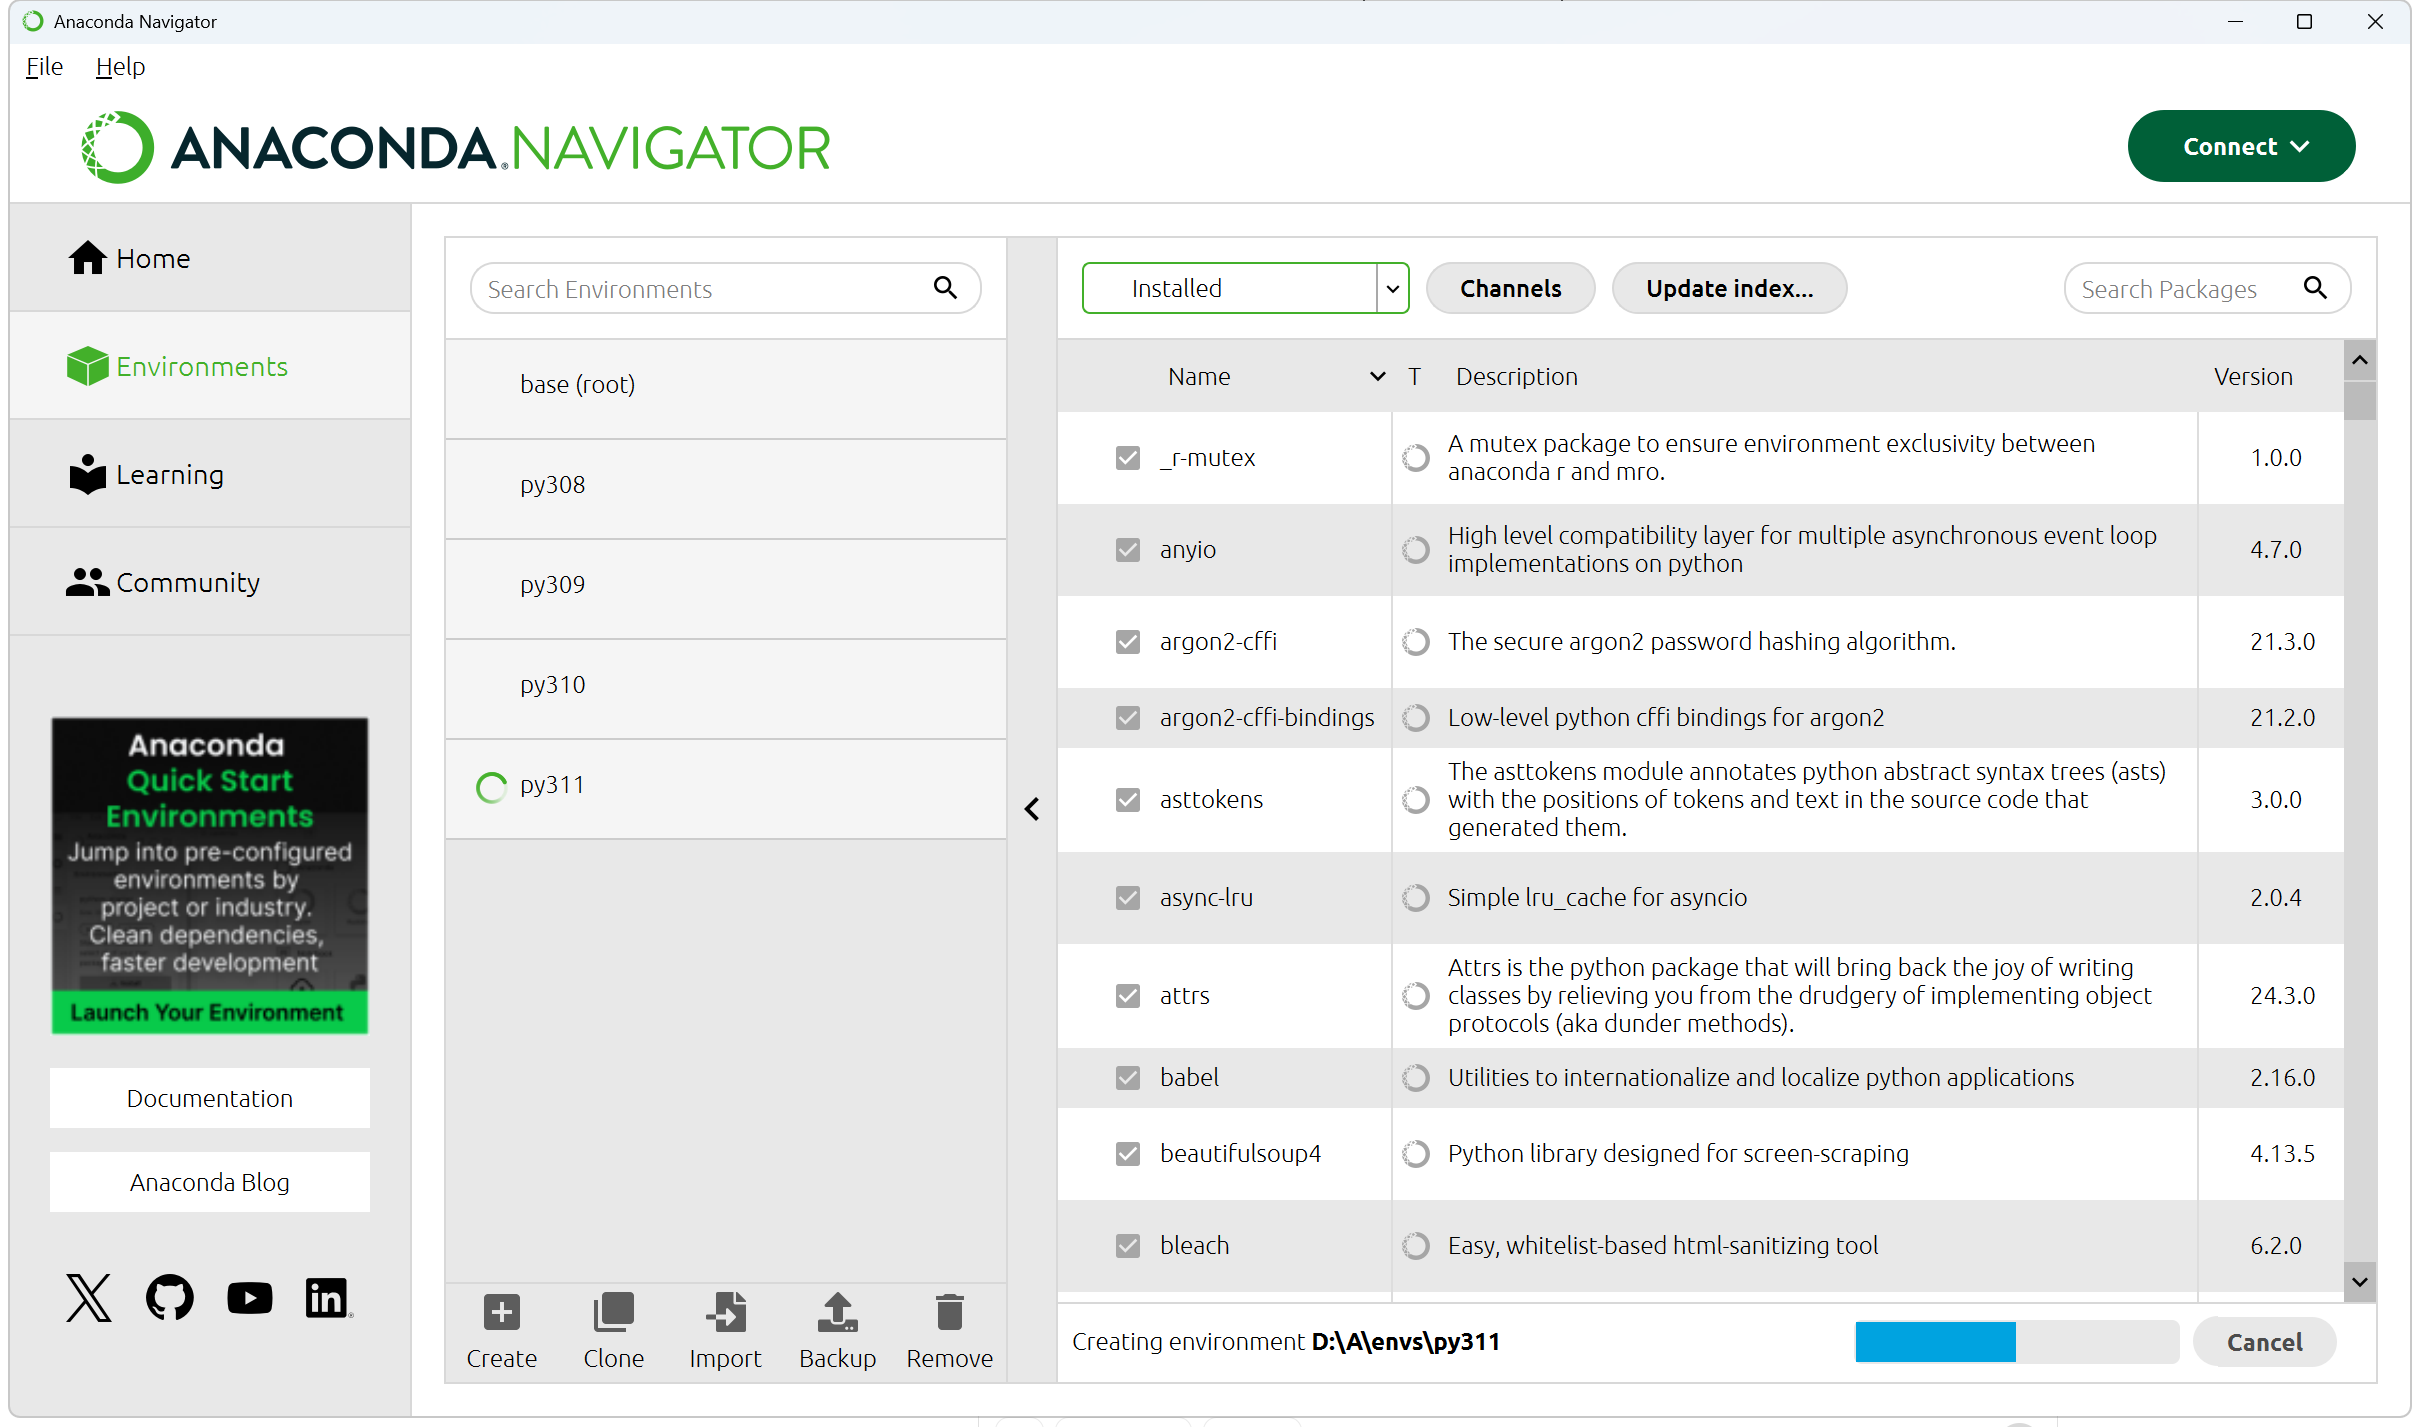Click the package list scrollbar up arrow
This screenshot has height=1427, width=2420.
[2360, 360]
